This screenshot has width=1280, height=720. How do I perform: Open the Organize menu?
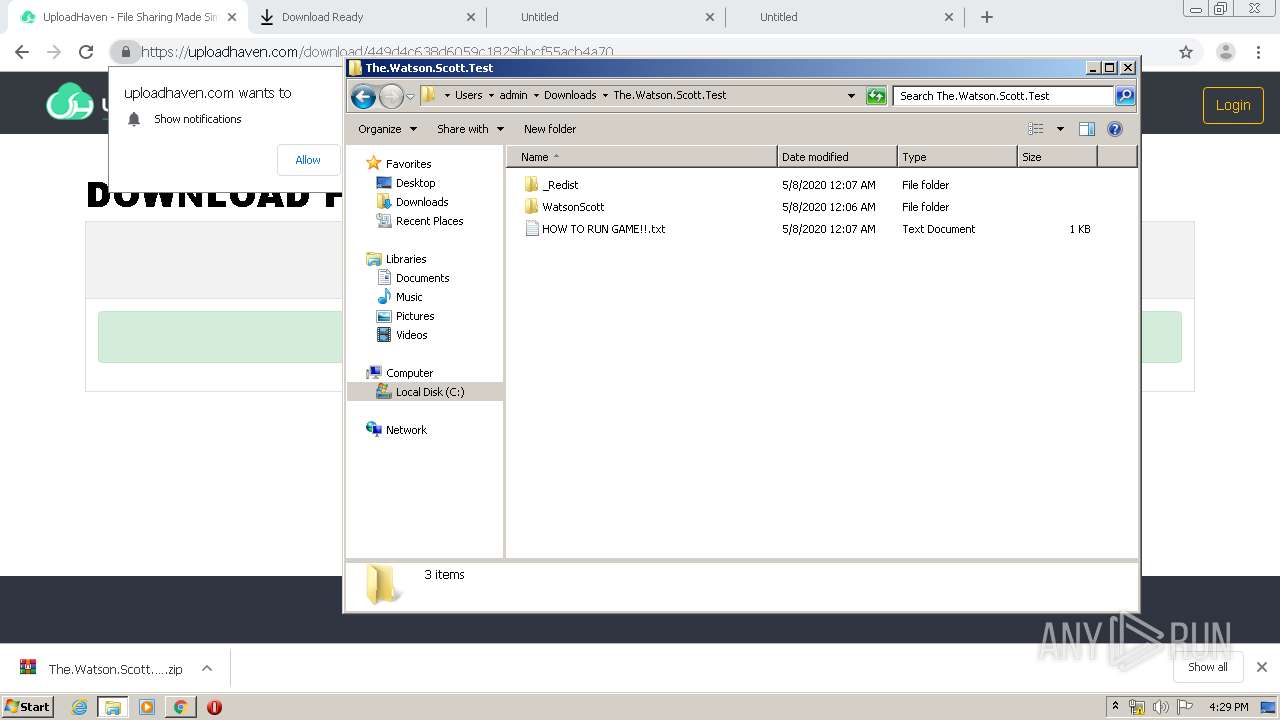coord(387,129)
